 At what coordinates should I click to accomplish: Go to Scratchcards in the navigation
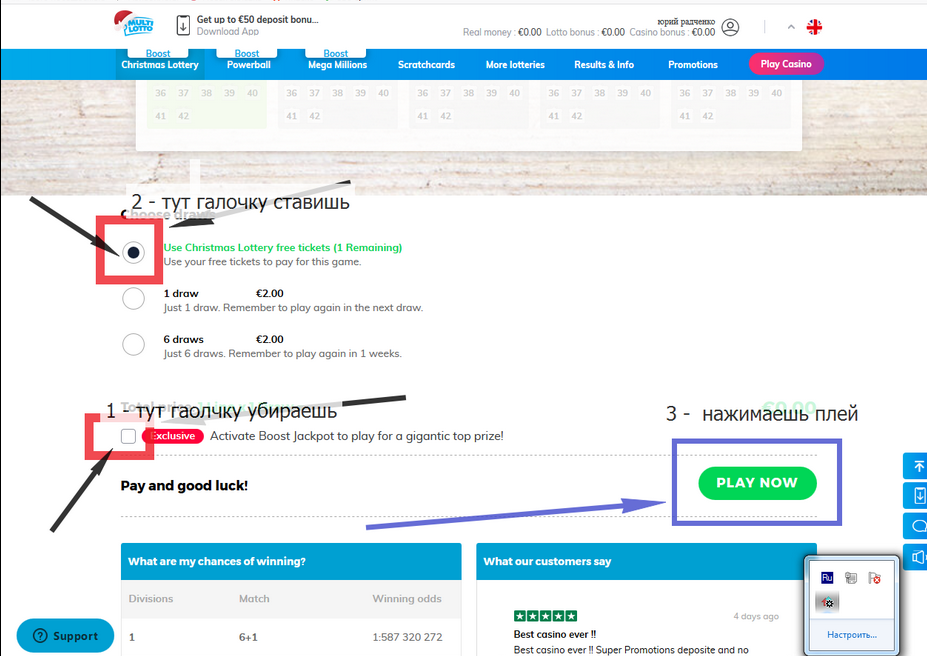pyautogui.click(x=426, y=65)
